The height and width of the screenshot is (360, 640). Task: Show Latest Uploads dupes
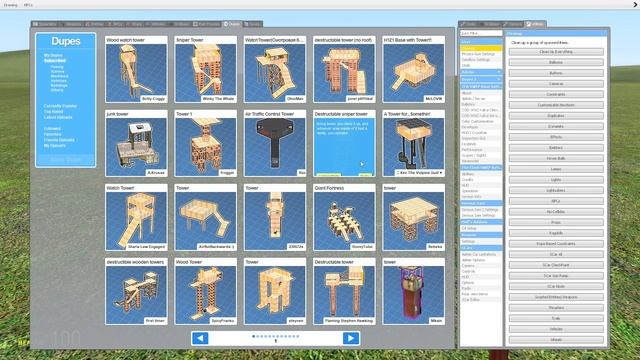point(58,117)
